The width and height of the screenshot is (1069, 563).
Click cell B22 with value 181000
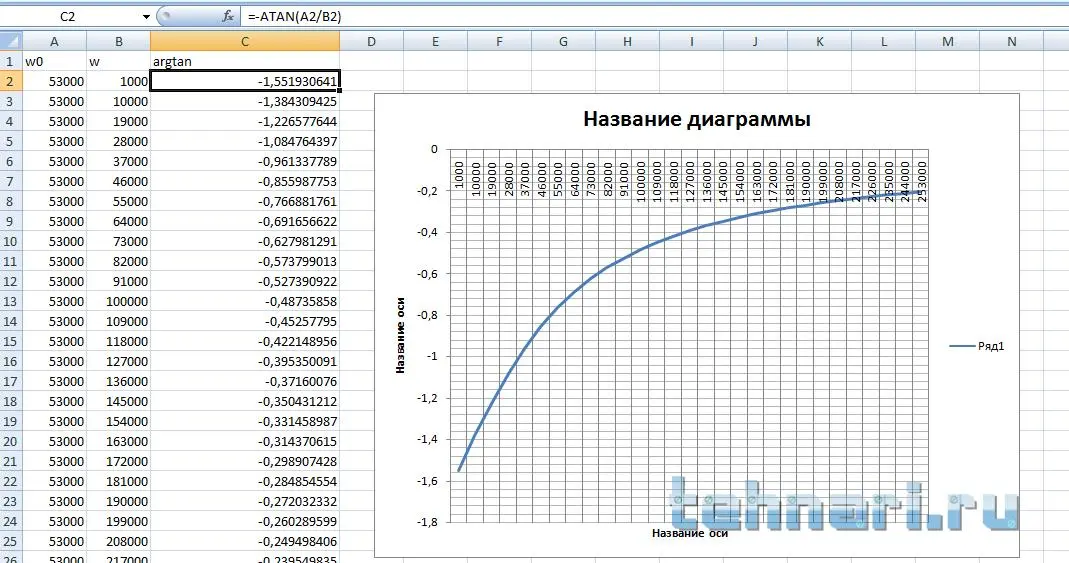(x=119, y=481)
